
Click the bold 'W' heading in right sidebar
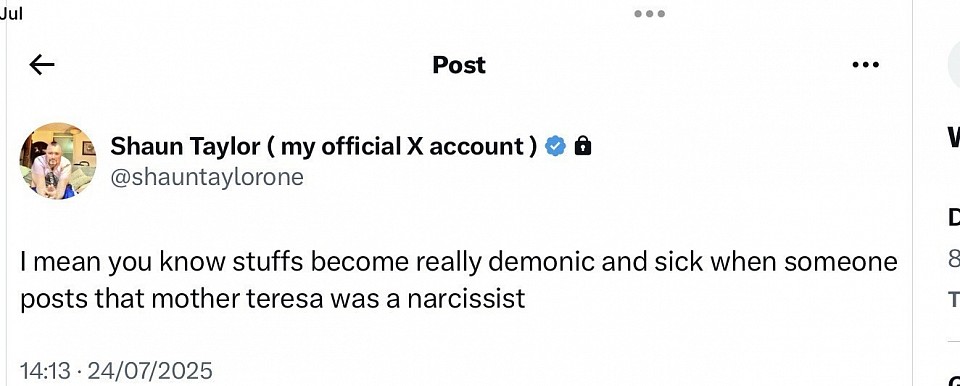pyautogui.click(x=954, y=137)
